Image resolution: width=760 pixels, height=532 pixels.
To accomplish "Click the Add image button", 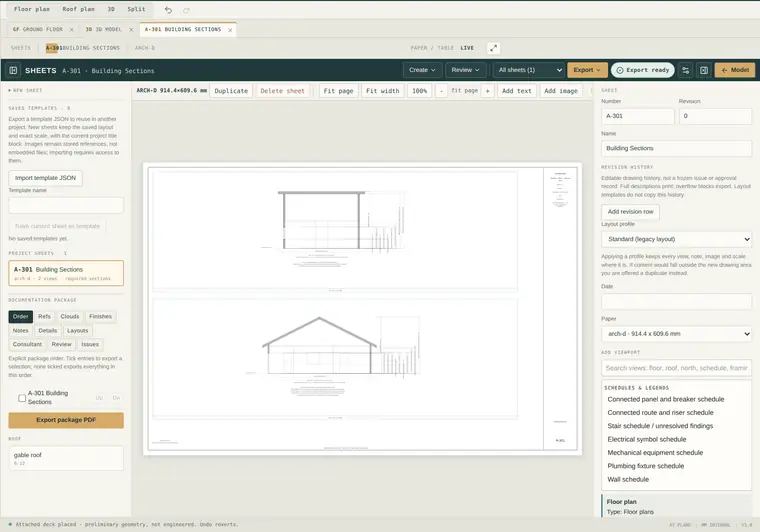I will pyautogui.click(x=561, y=91).
